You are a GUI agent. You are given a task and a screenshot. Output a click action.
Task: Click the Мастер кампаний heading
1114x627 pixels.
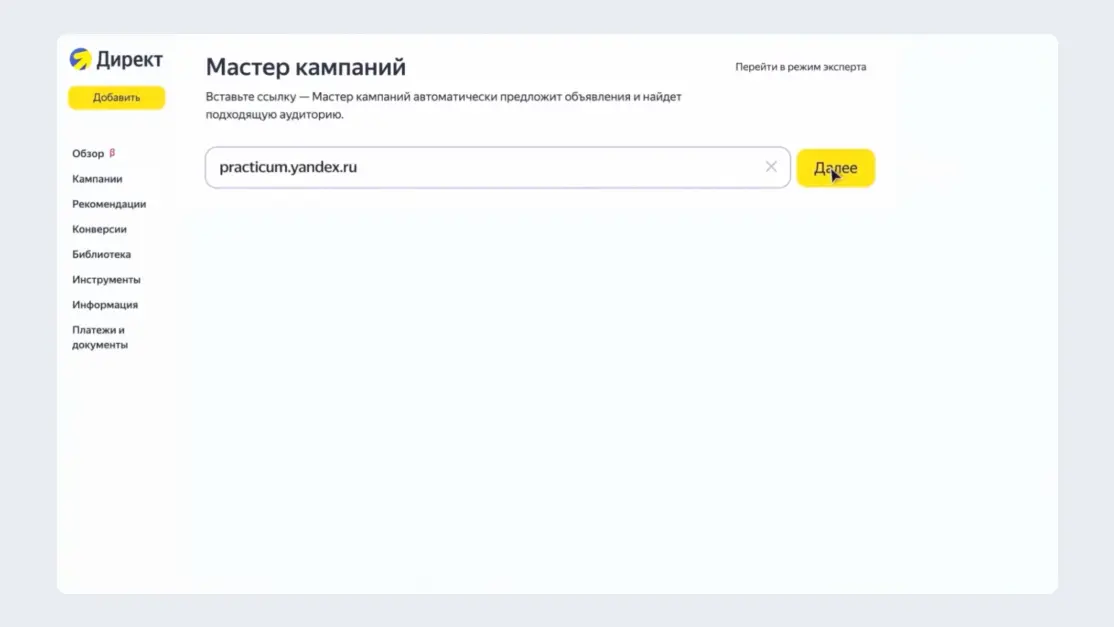point(306,67)
